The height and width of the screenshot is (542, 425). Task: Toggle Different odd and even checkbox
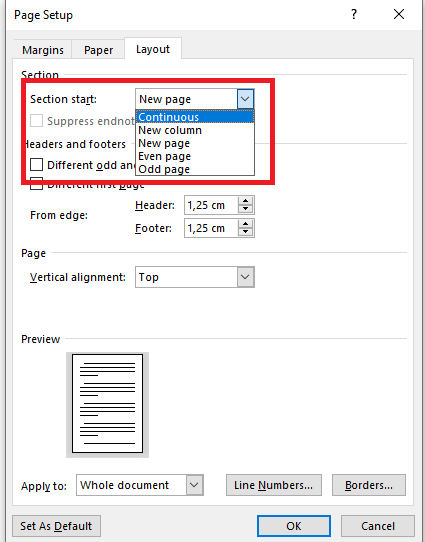36,165
